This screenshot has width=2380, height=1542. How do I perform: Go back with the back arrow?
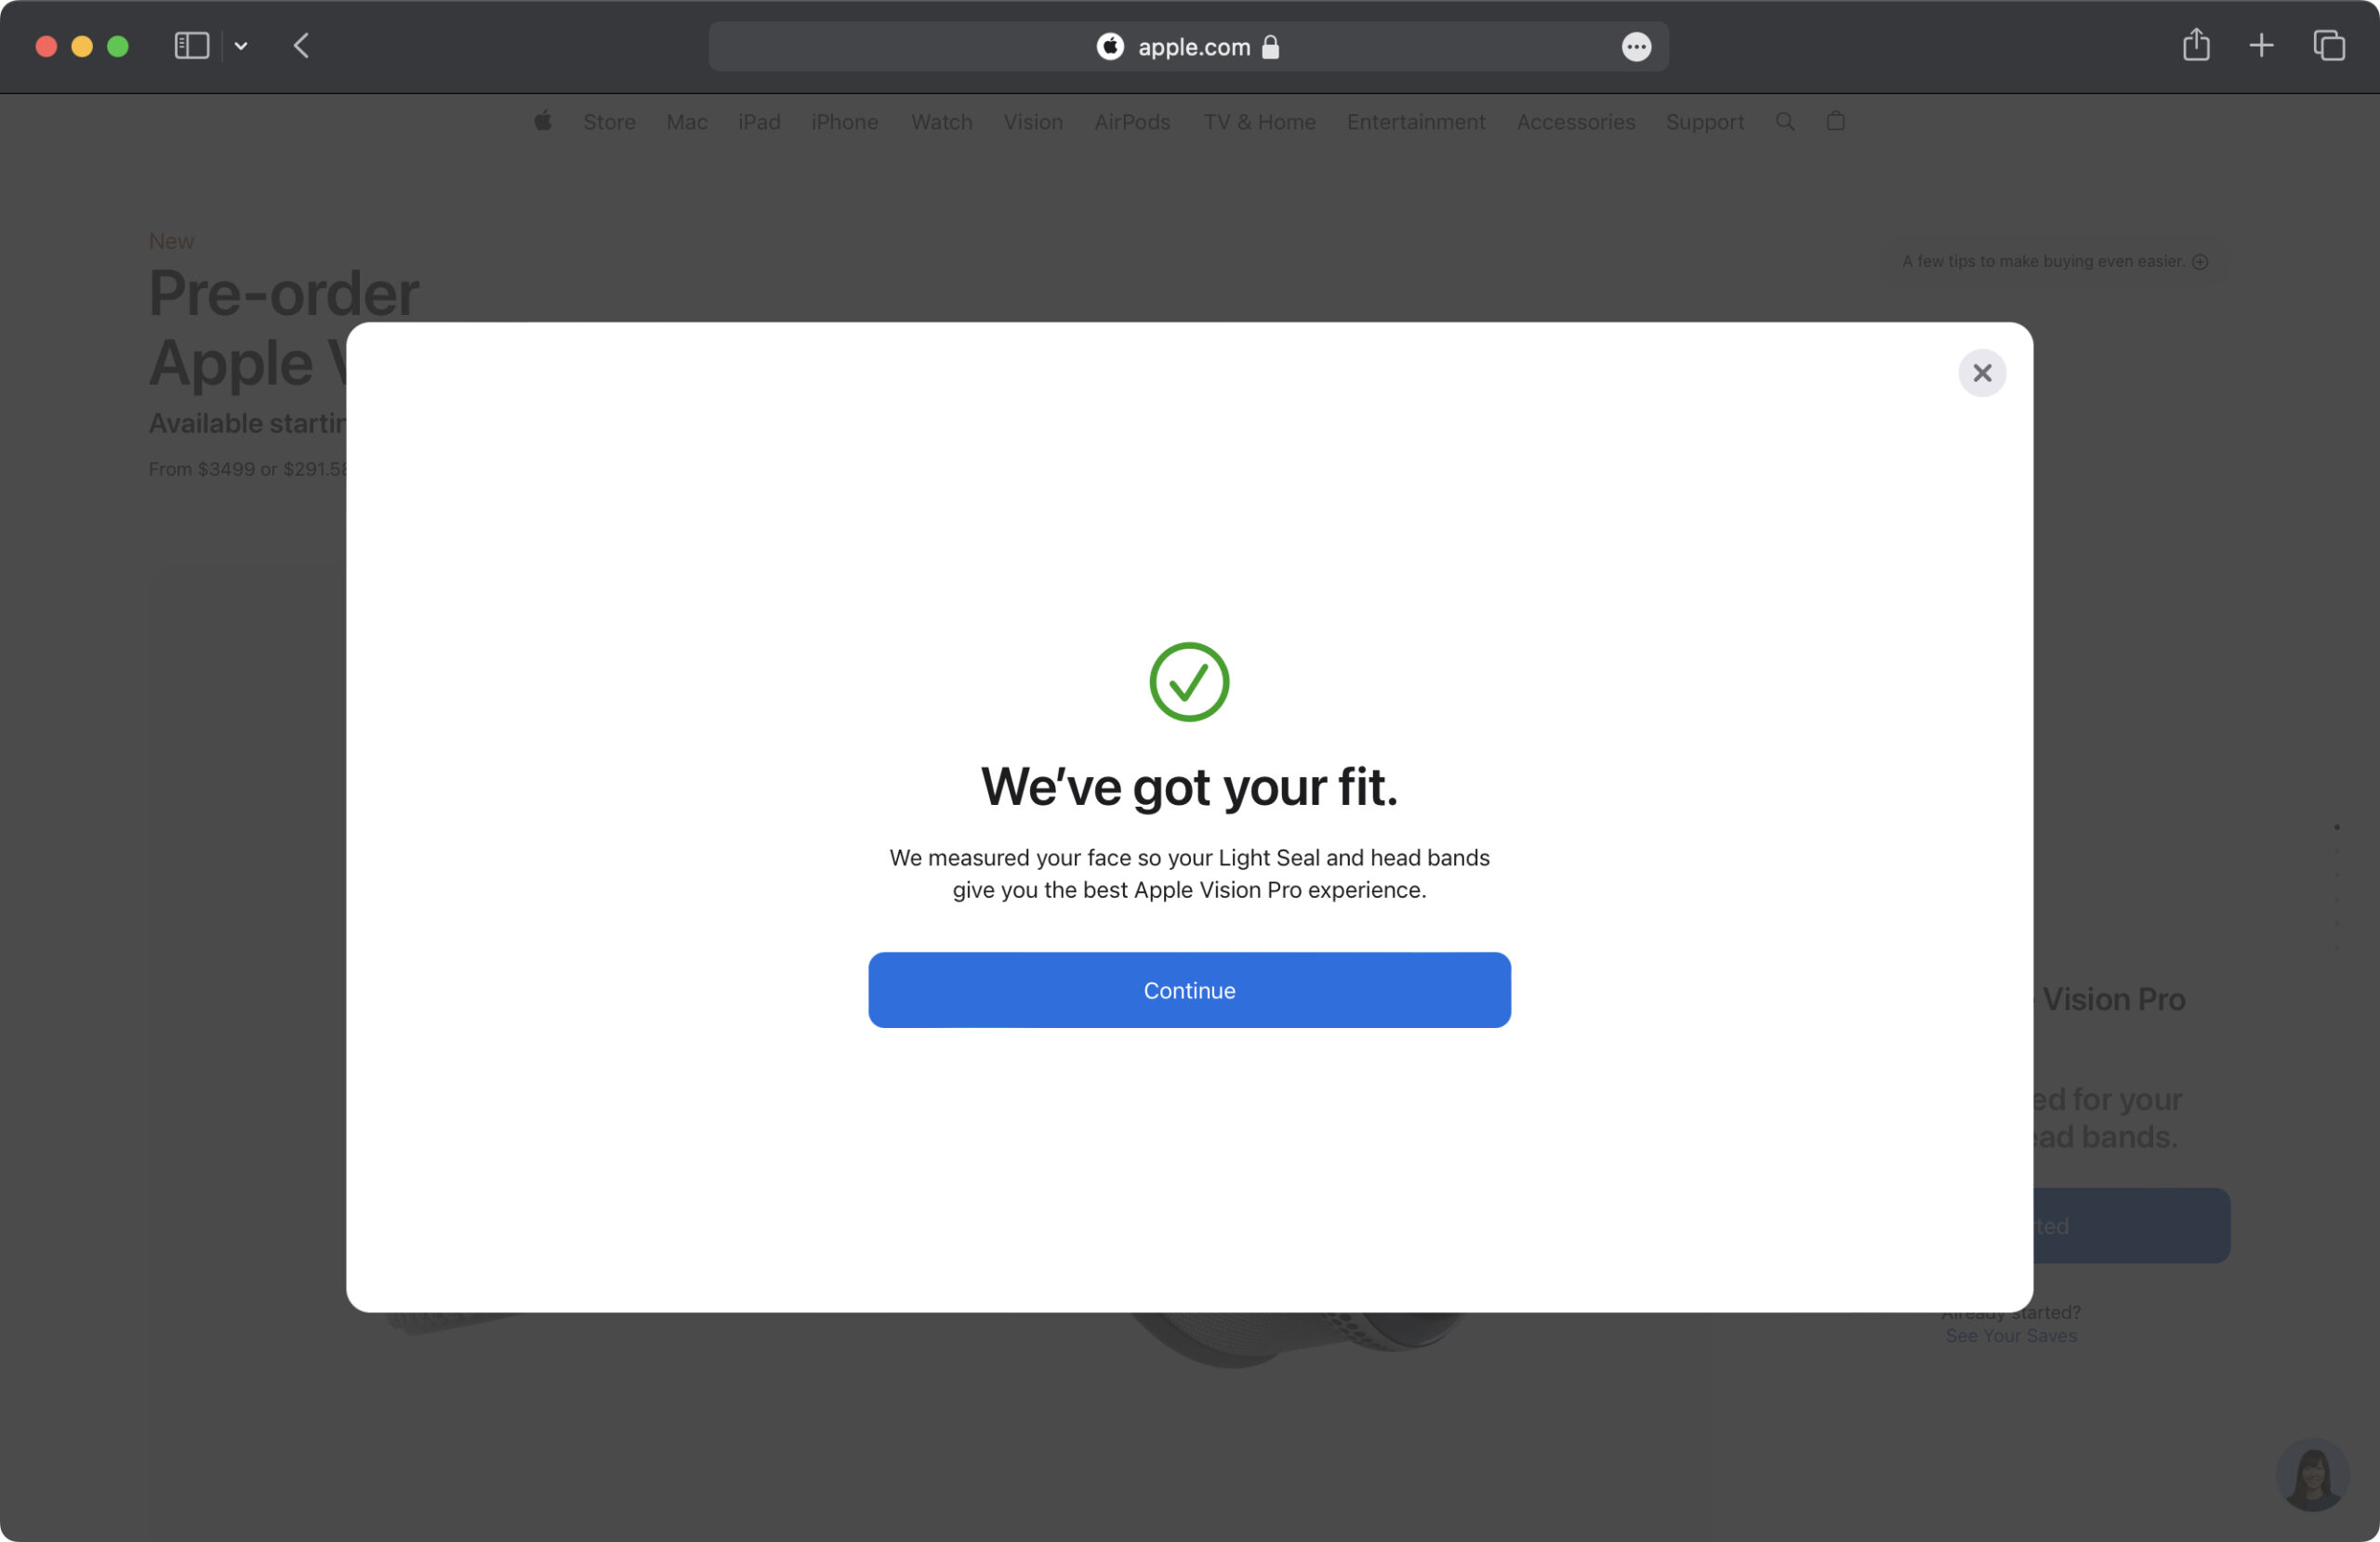coord(301,46)
